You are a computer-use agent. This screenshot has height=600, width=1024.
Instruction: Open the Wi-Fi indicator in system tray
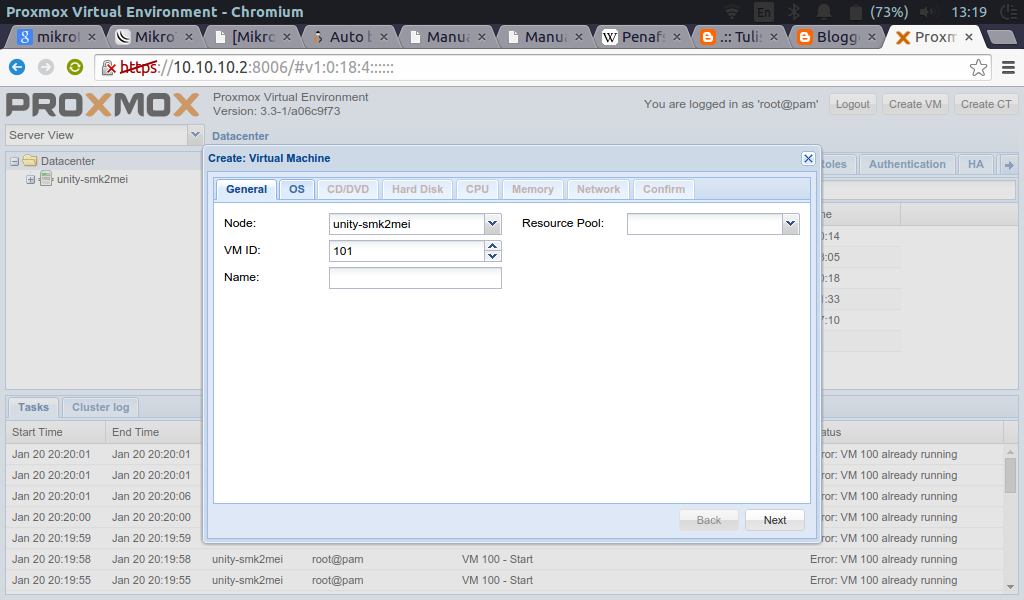(732, 12)
